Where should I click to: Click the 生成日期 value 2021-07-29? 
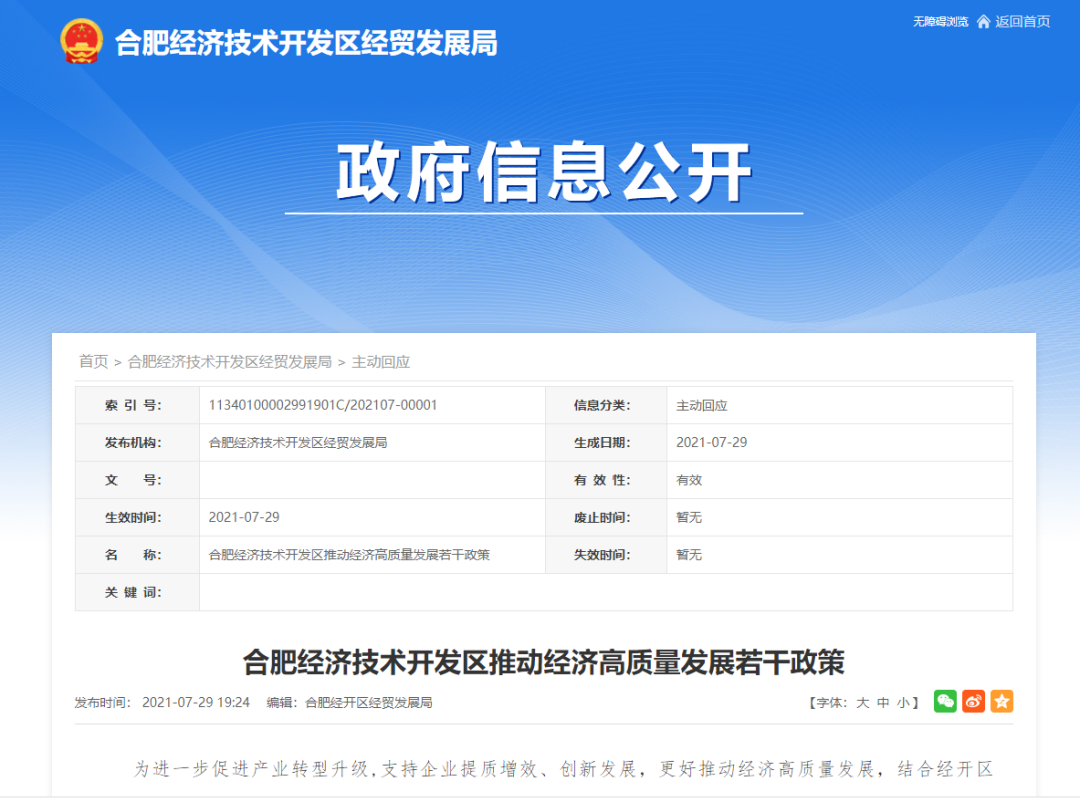click(x=712, y=442)
